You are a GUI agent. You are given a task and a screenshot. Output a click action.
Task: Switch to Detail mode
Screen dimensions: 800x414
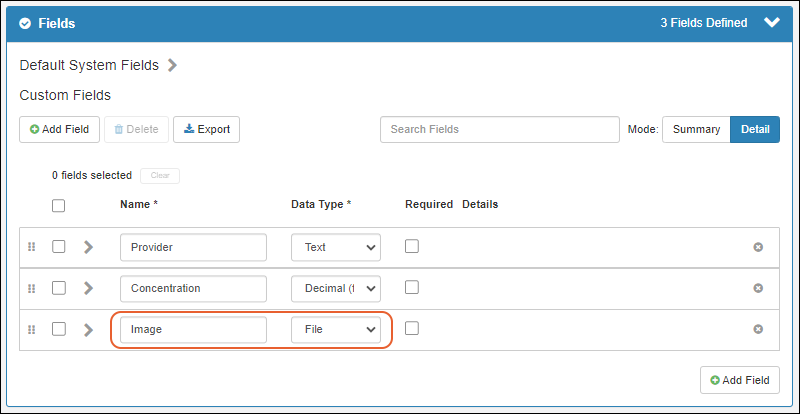[x=755, y=129]
